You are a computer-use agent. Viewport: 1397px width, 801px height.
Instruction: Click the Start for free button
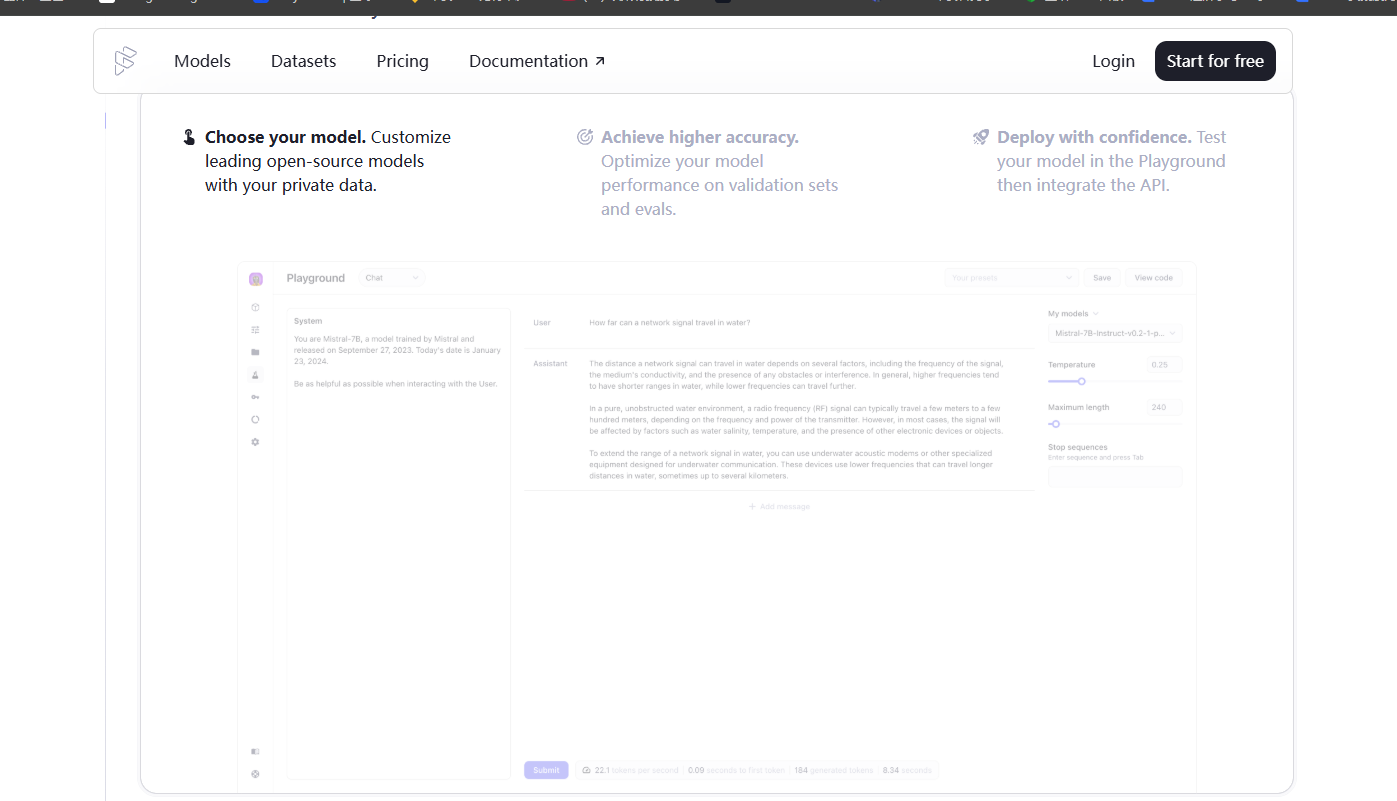pos(1215,61)
